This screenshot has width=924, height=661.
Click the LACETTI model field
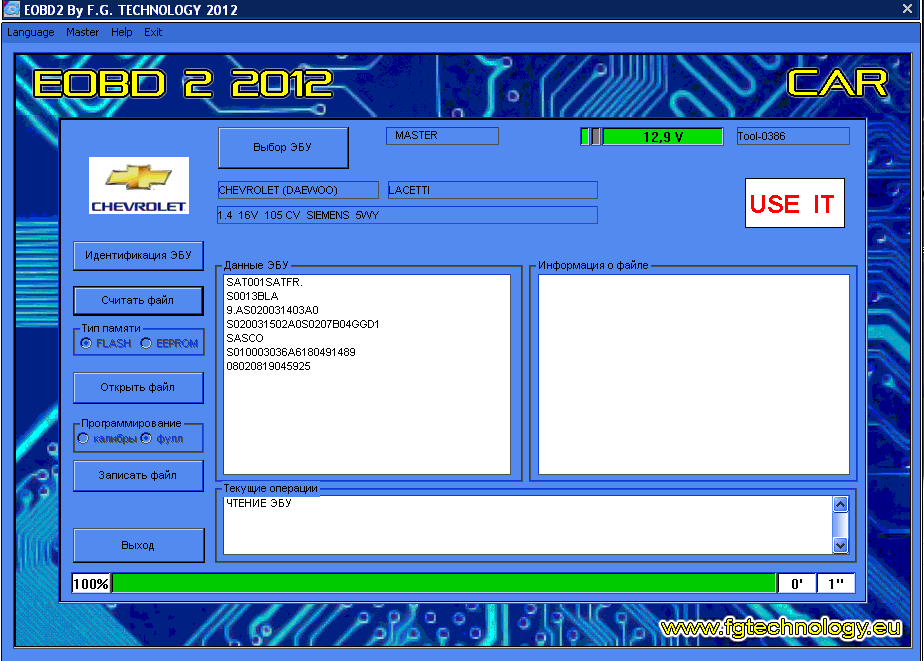point(493,190)
